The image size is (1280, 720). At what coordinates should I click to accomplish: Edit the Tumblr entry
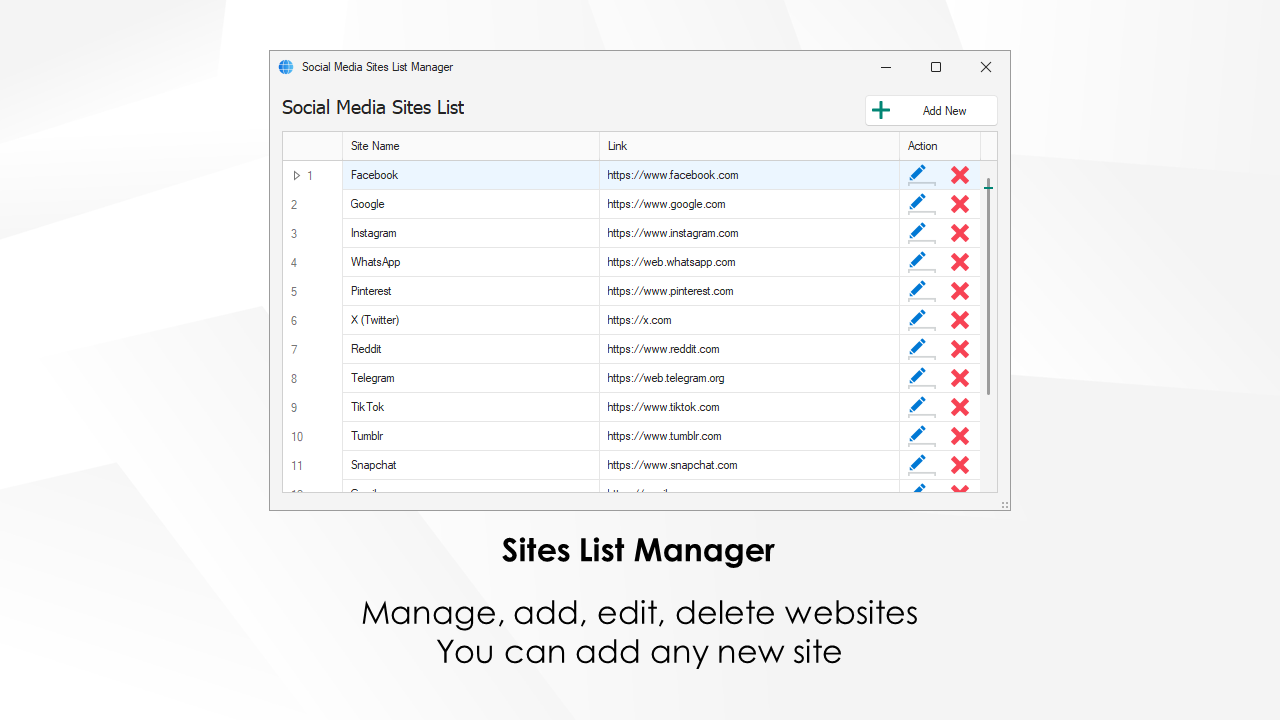click(918, 436)
